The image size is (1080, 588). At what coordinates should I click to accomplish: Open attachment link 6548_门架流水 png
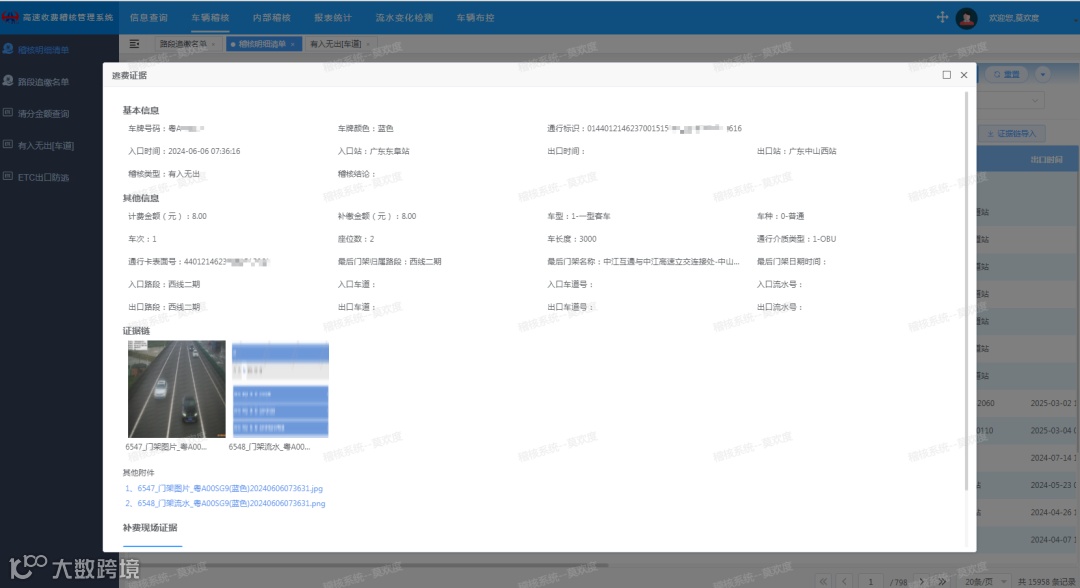click(225, 503)
